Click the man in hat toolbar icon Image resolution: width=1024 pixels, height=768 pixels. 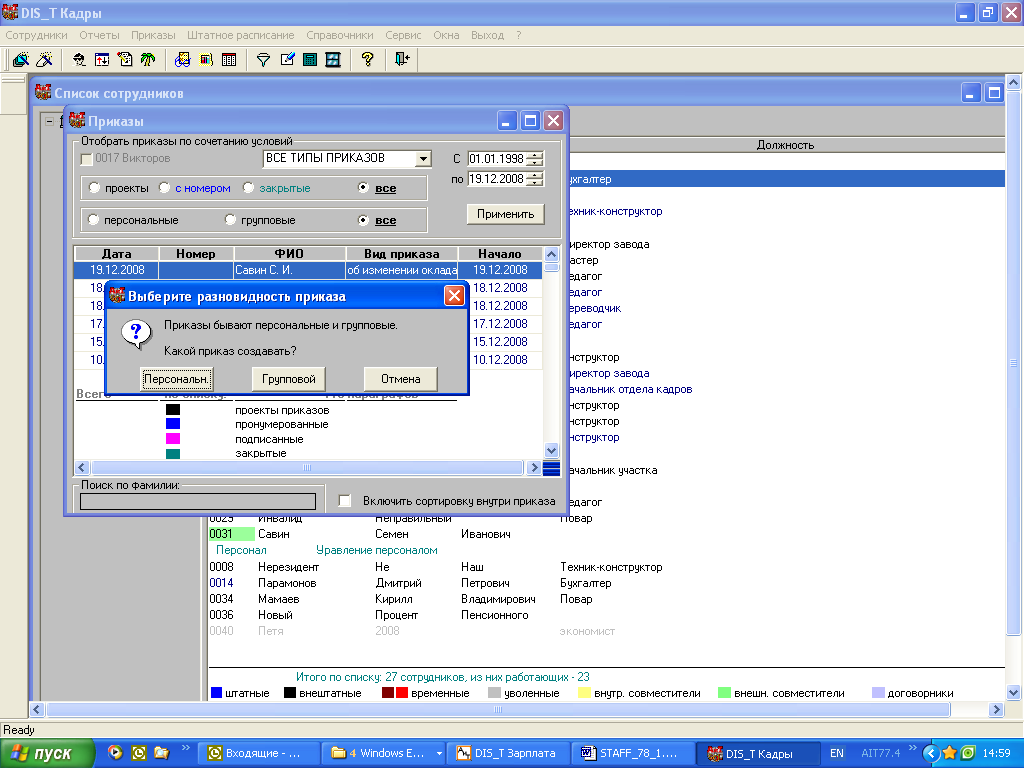click(x=79, y=60)
